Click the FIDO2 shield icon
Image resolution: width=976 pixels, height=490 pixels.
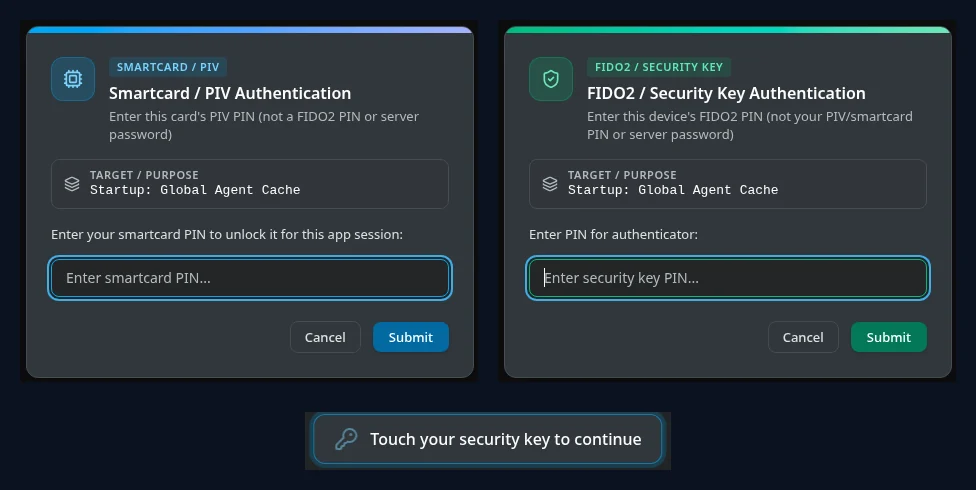click(x=551, y=79)
